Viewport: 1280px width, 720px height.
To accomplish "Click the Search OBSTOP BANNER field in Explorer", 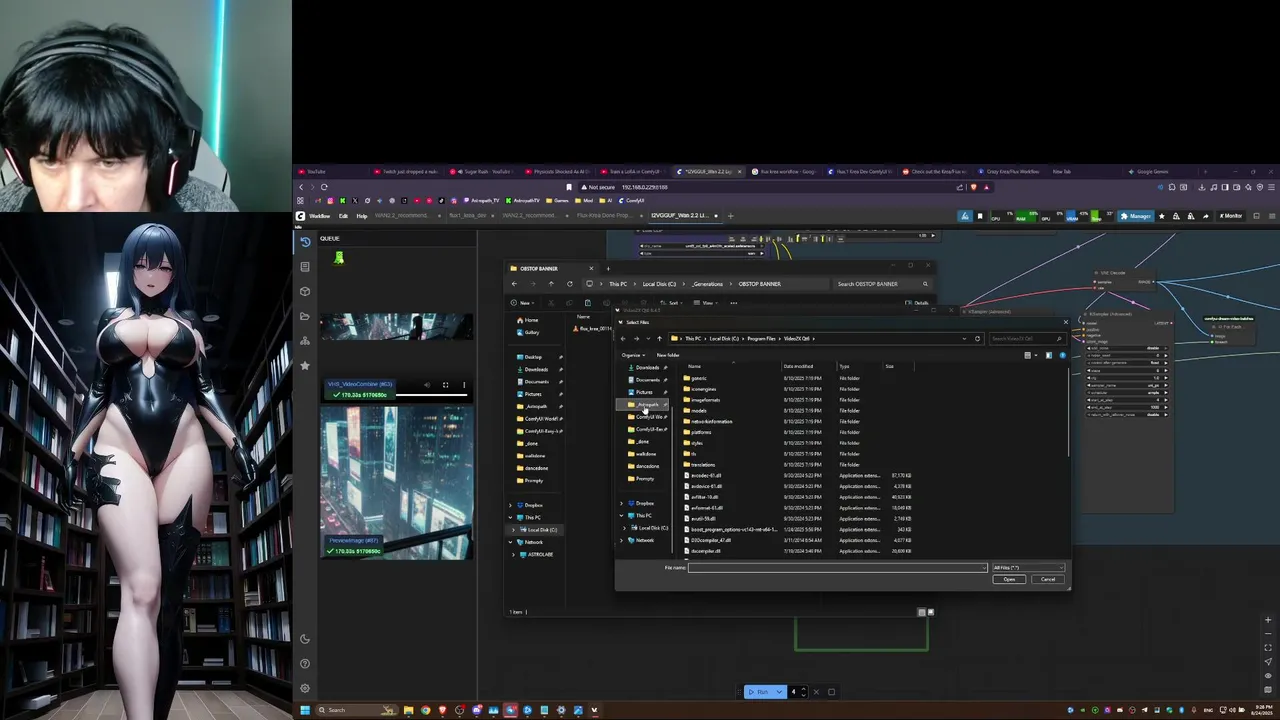I will coord(883,284).
